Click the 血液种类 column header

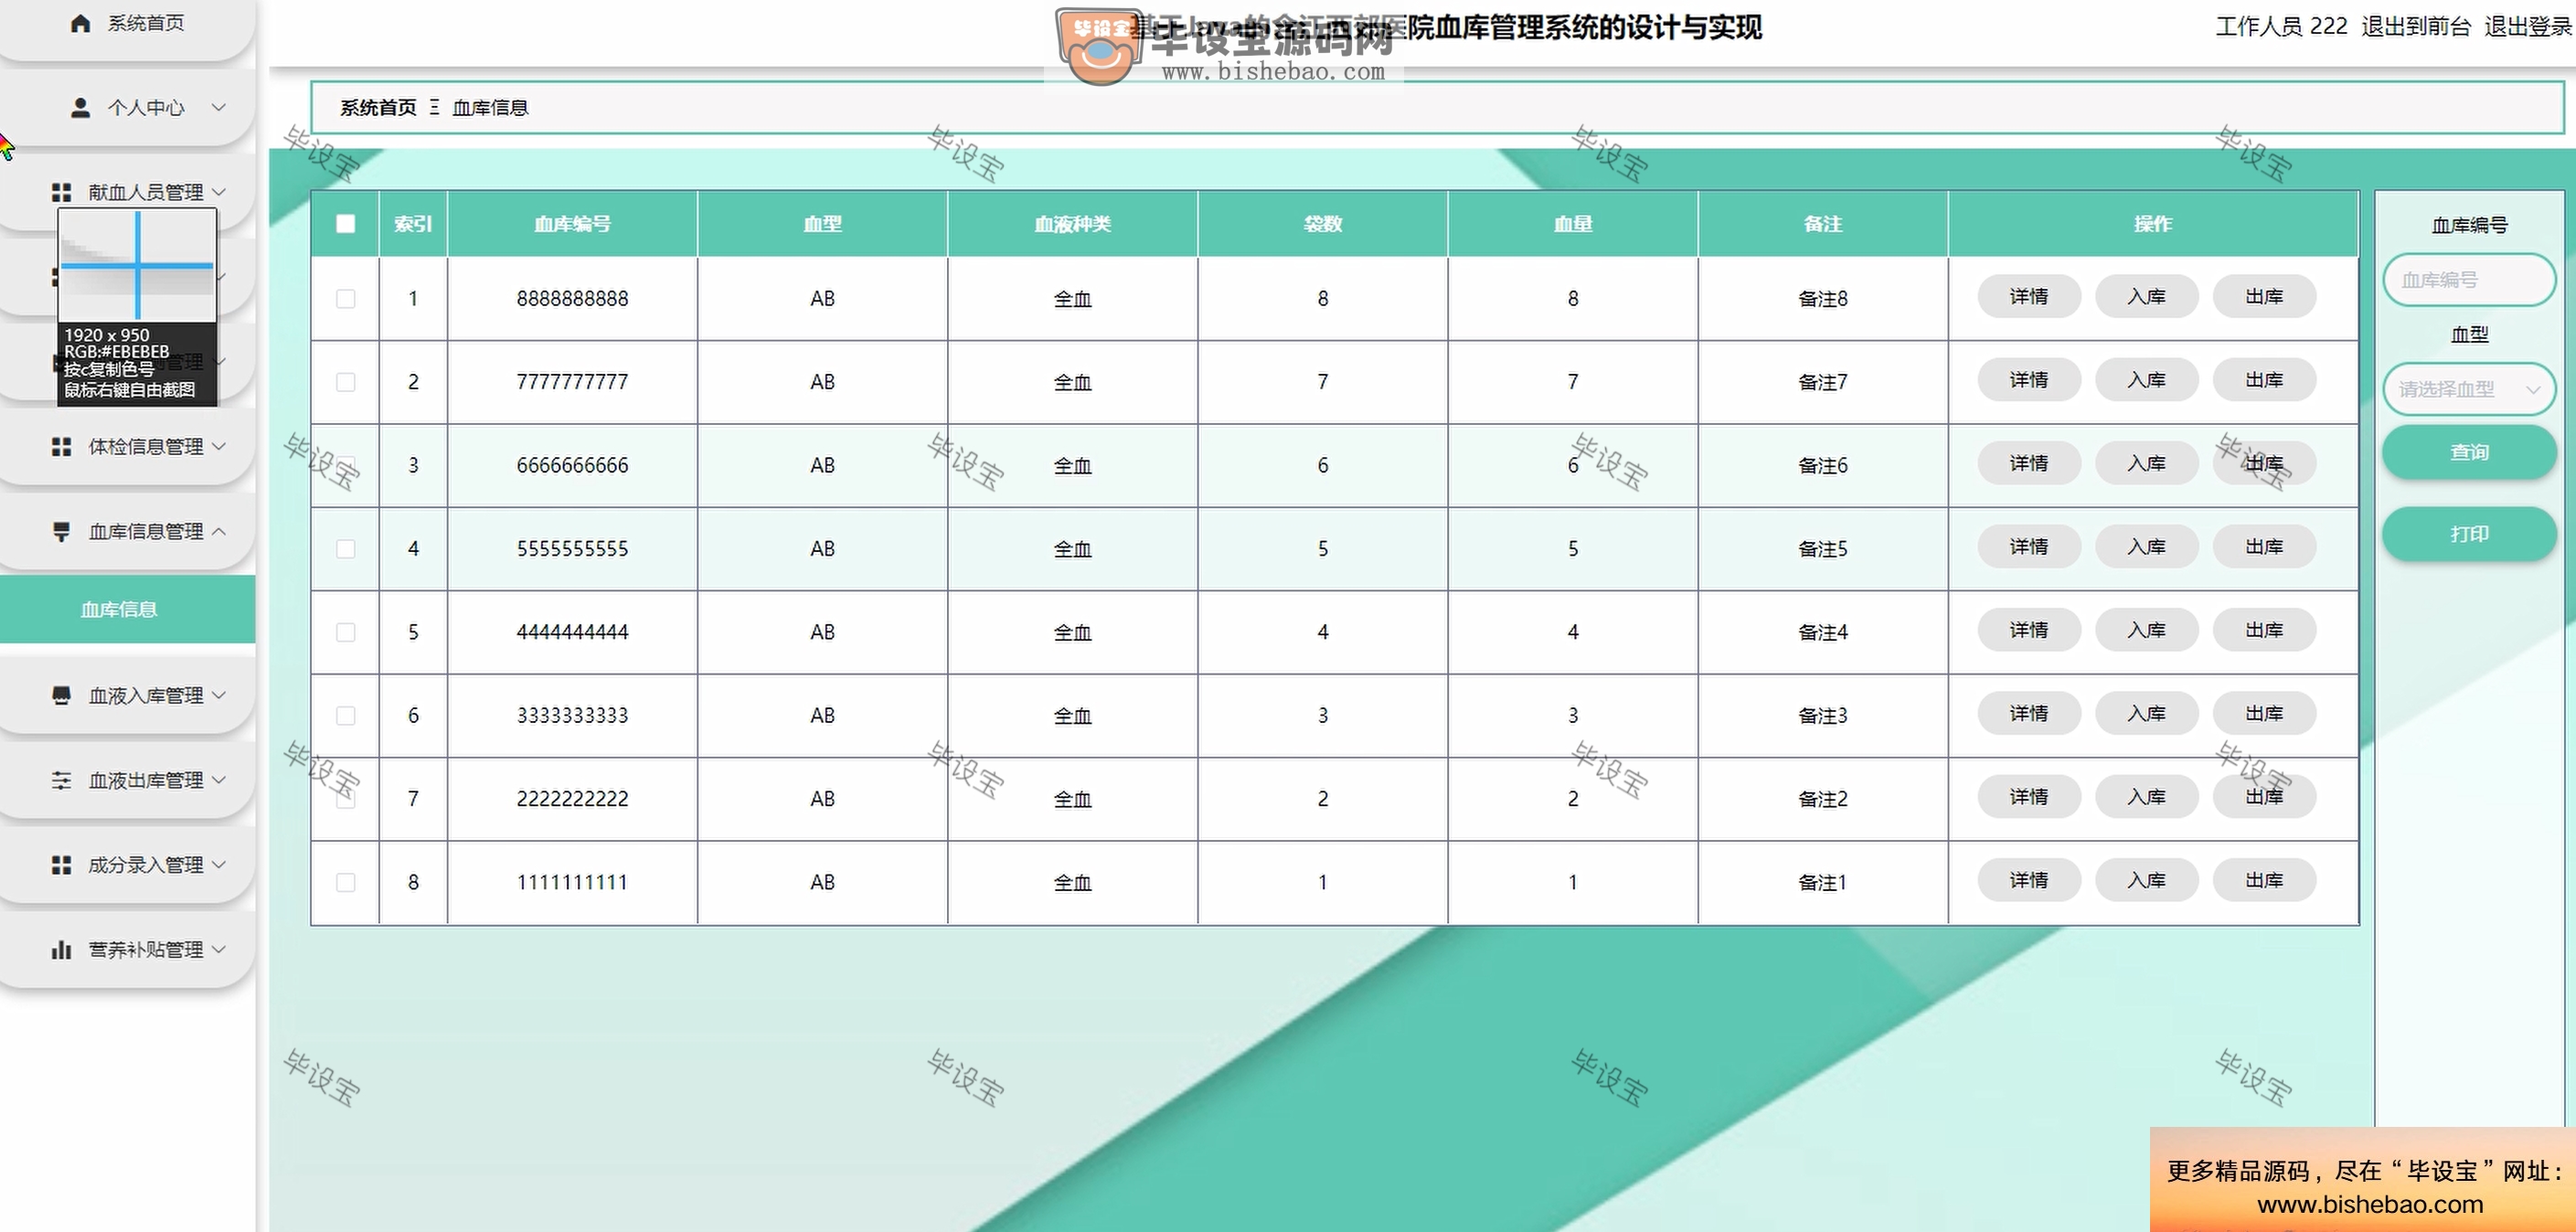coord(1072,224)
